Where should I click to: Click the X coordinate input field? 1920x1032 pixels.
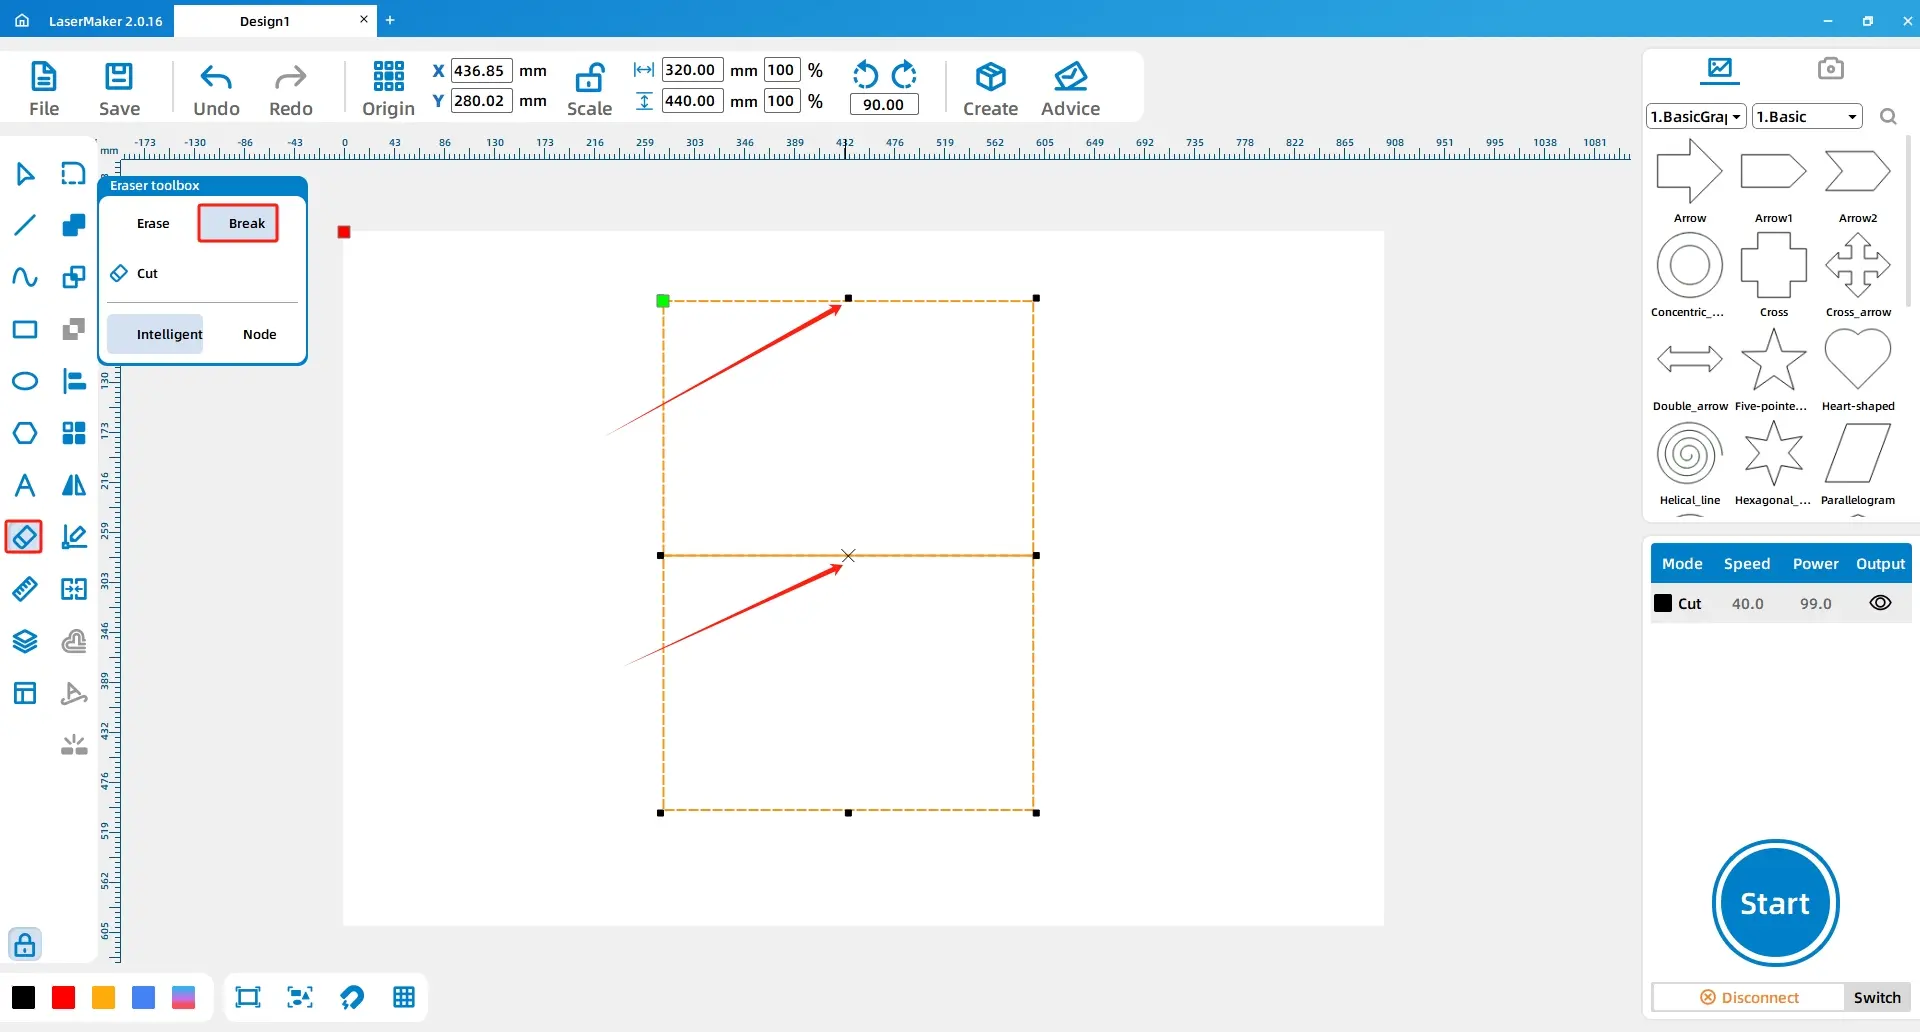[481, 70]
